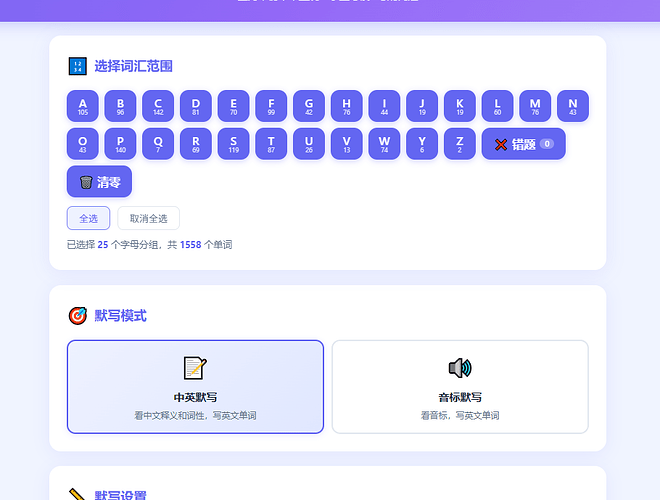Toggle the letter C group with 142 words
Viewport: 660px width, 500px height.
click(x=158, y=106)
